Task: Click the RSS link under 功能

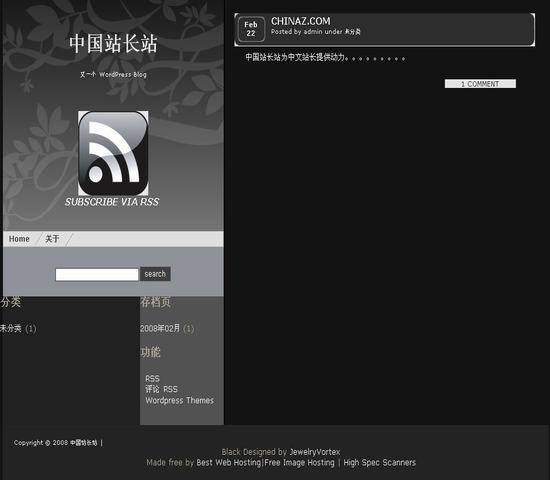Action: click(153, 379)
